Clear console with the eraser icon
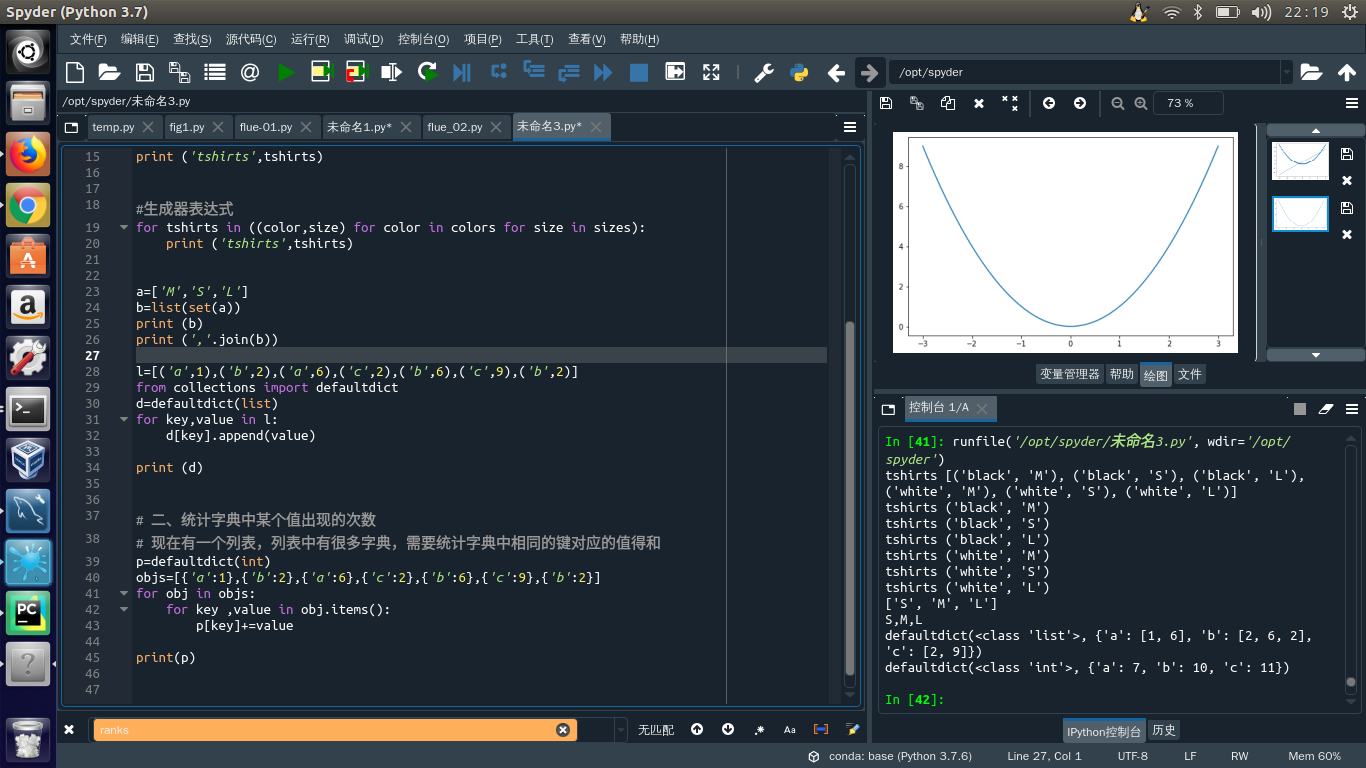The height and width of the screenshot is (768, 1366). click(1326, 409)
